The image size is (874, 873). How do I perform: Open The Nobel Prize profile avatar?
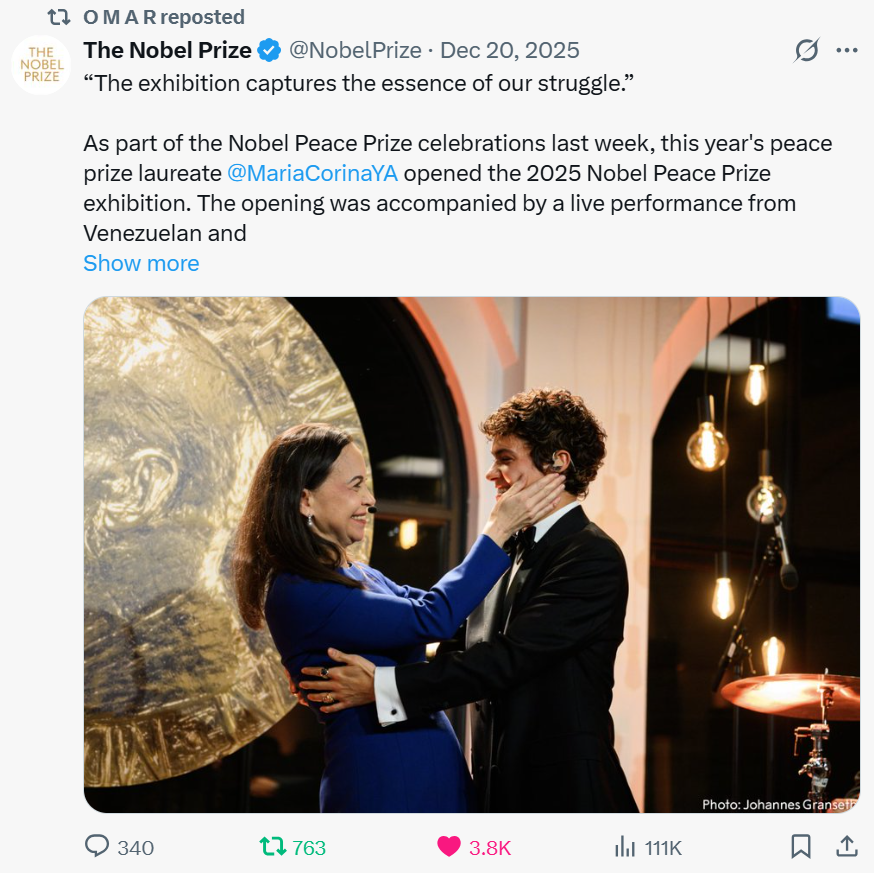(x=41, y=65)
